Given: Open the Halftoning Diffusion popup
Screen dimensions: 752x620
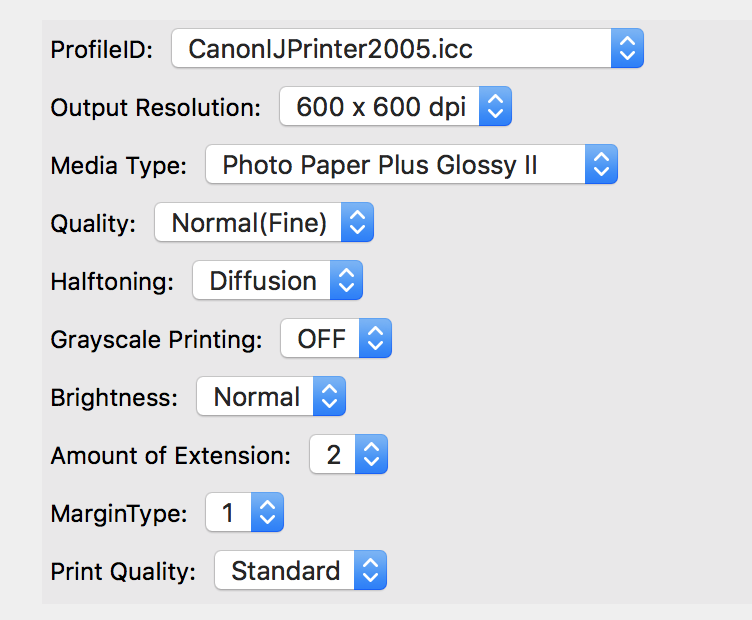Looking at the screenshot, I should [262, 281].
